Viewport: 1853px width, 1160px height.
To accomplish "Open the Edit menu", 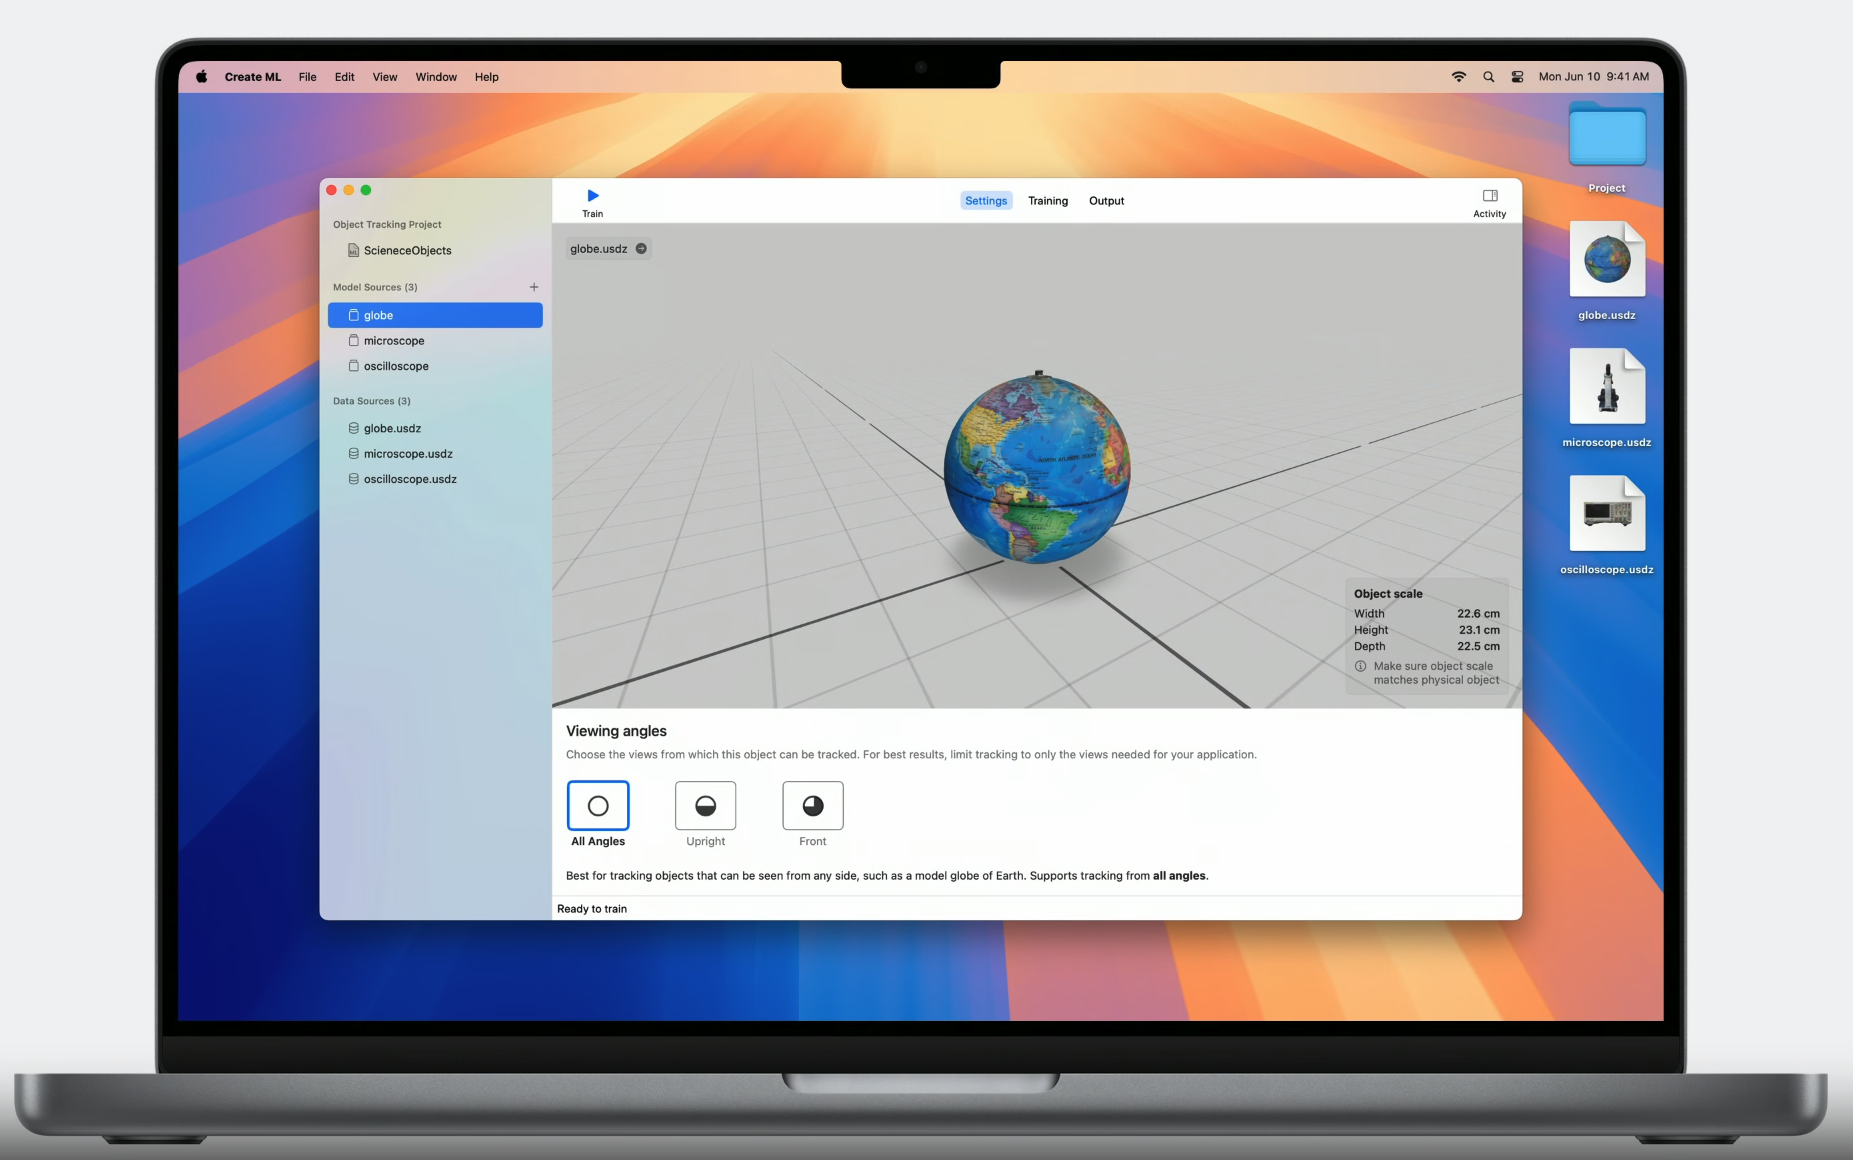I will (x=345, y=77).
